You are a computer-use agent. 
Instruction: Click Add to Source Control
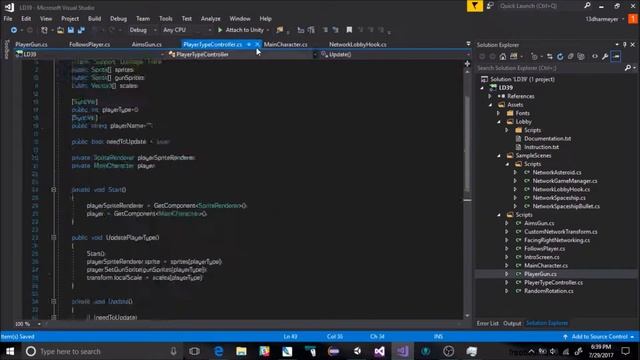coord(599,336)
